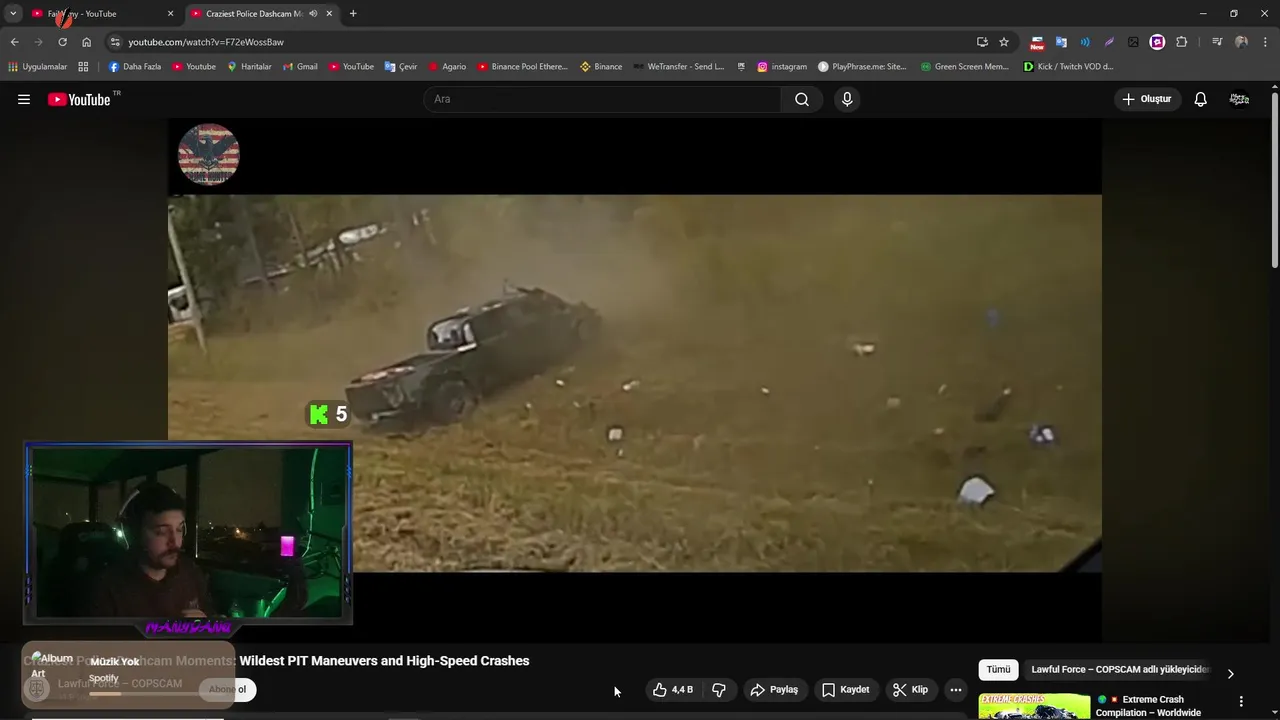Screen dimensions: 1280x720
Task: Show next filter chips with right chevron
Action: pos(1230,674)
